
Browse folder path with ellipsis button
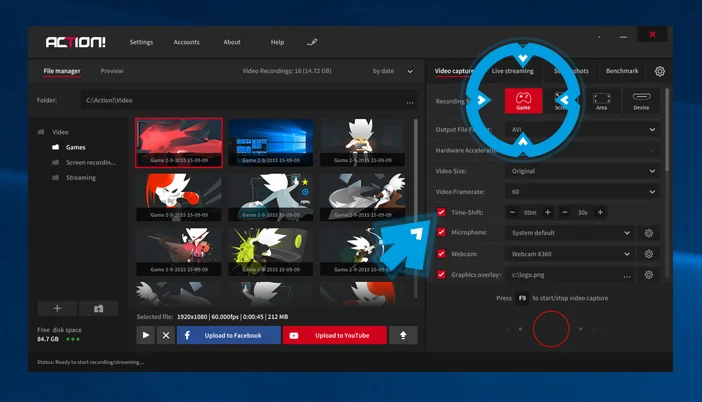coord(410,101)
